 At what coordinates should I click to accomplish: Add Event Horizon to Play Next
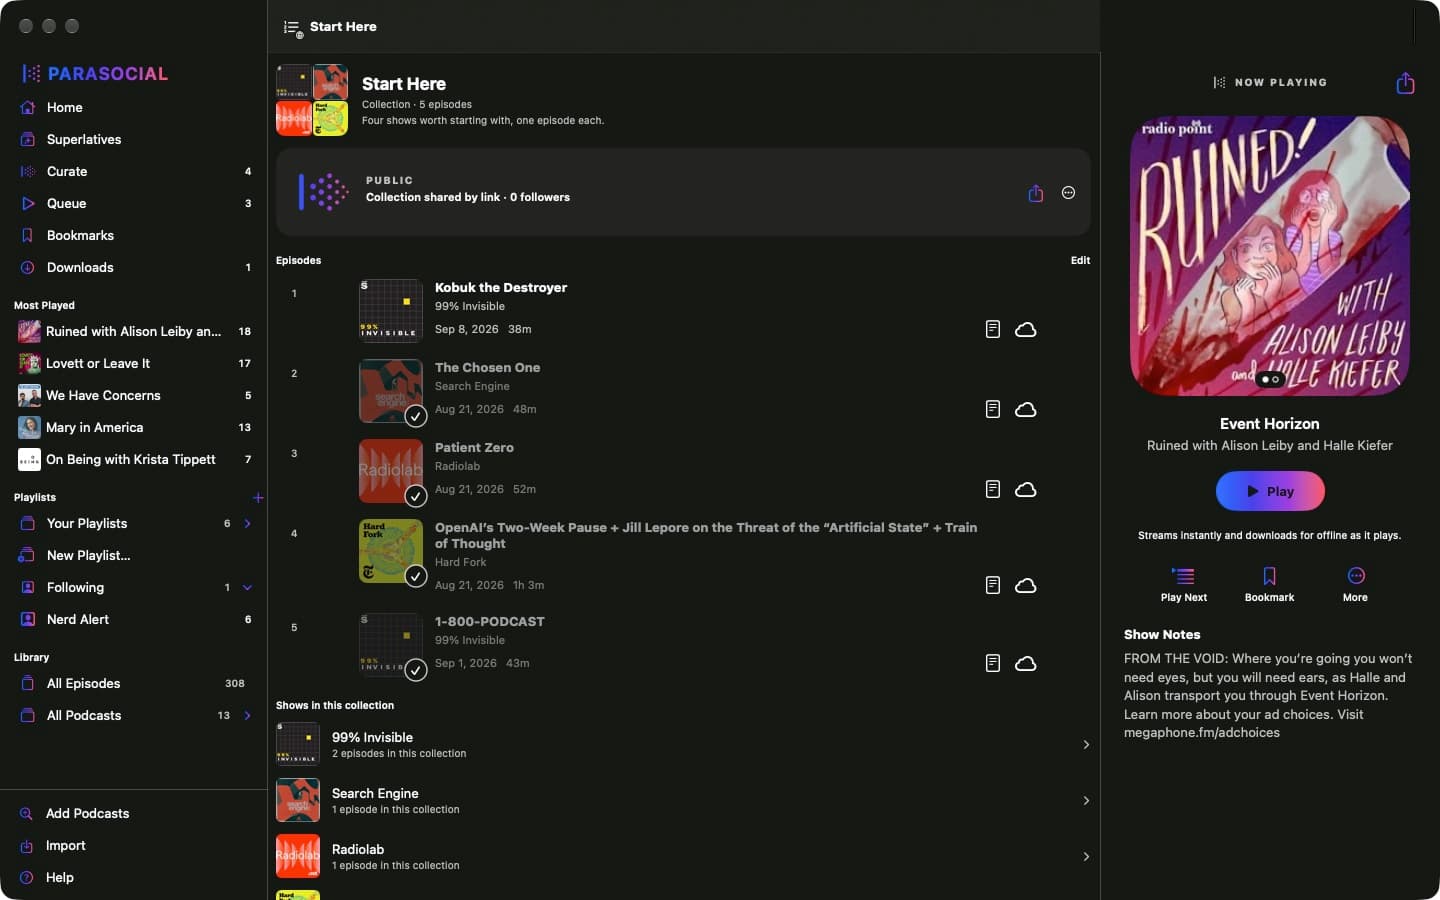pos(1183,584)
